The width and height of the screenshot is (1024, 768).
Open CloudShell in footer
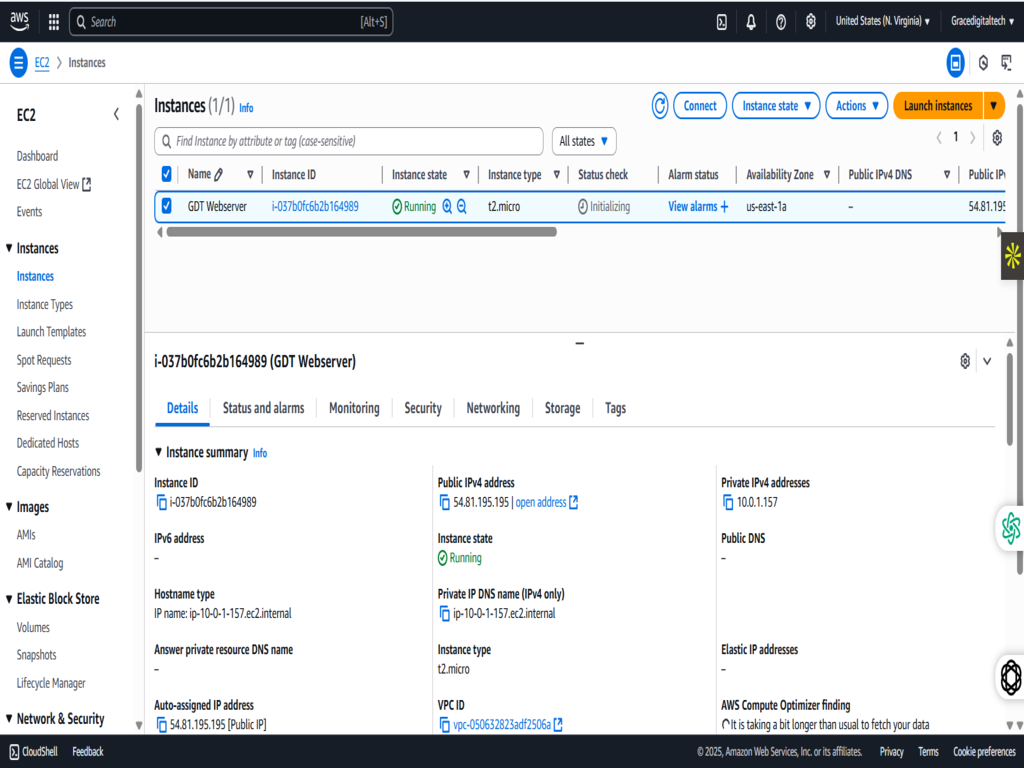pos(33,752)
